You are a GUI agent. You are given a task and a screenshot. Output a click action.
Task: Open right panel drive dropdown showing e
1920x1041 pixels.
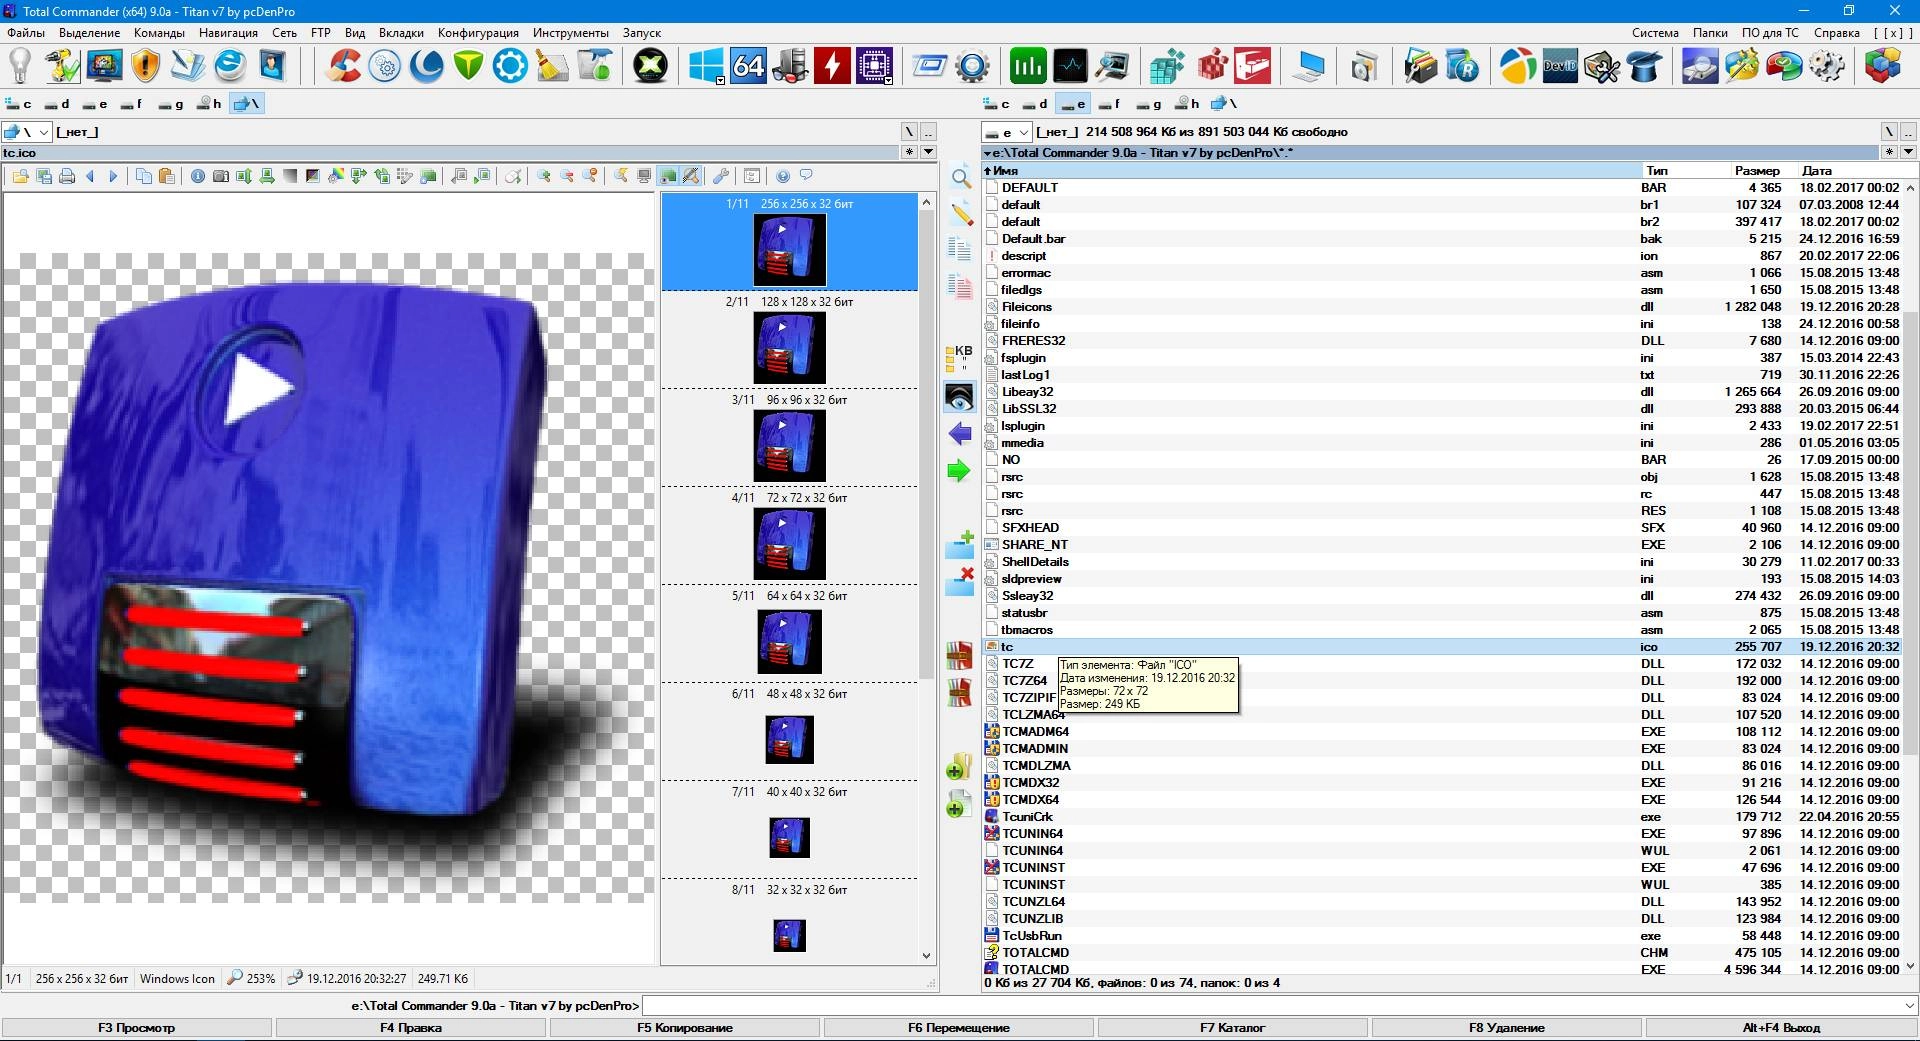tap(1006, 132)
